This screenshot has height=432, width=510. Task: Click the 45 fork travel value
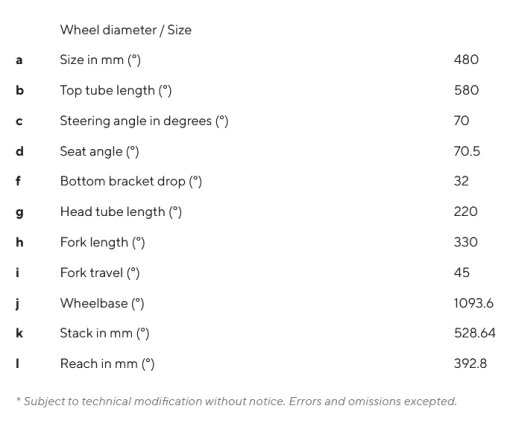pos(462,273)
